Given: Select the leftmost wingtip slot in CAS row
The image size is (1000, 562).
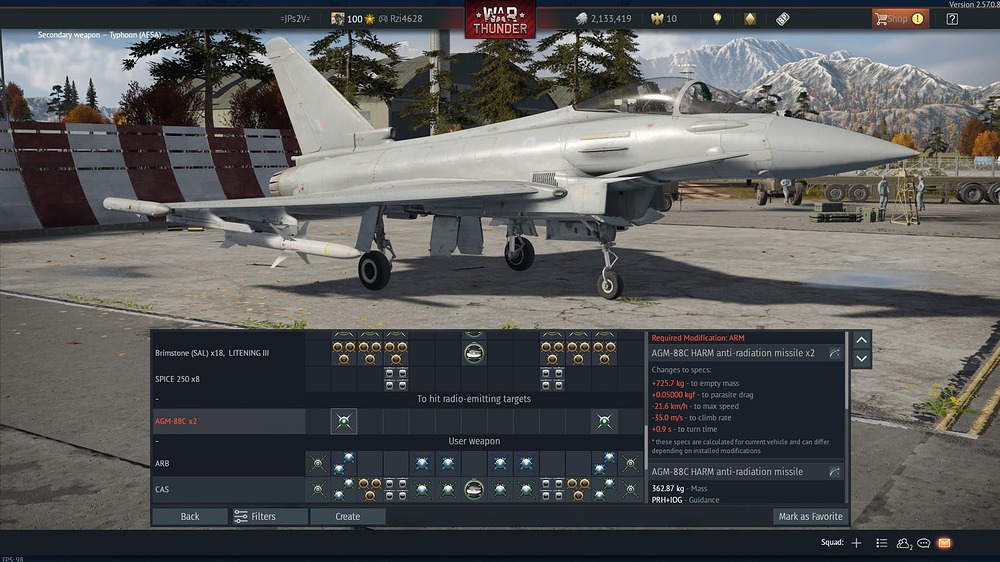Looking at the screenshot, I should point(318,489).
